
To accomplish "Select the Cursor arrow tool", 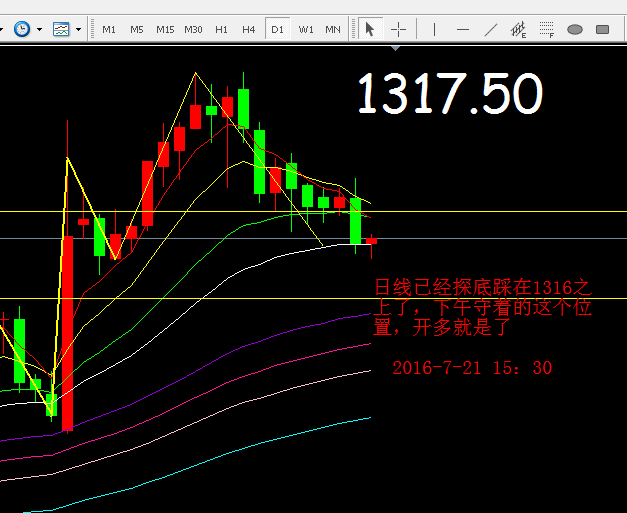I will pyautogui.click(x=370, y=29).
